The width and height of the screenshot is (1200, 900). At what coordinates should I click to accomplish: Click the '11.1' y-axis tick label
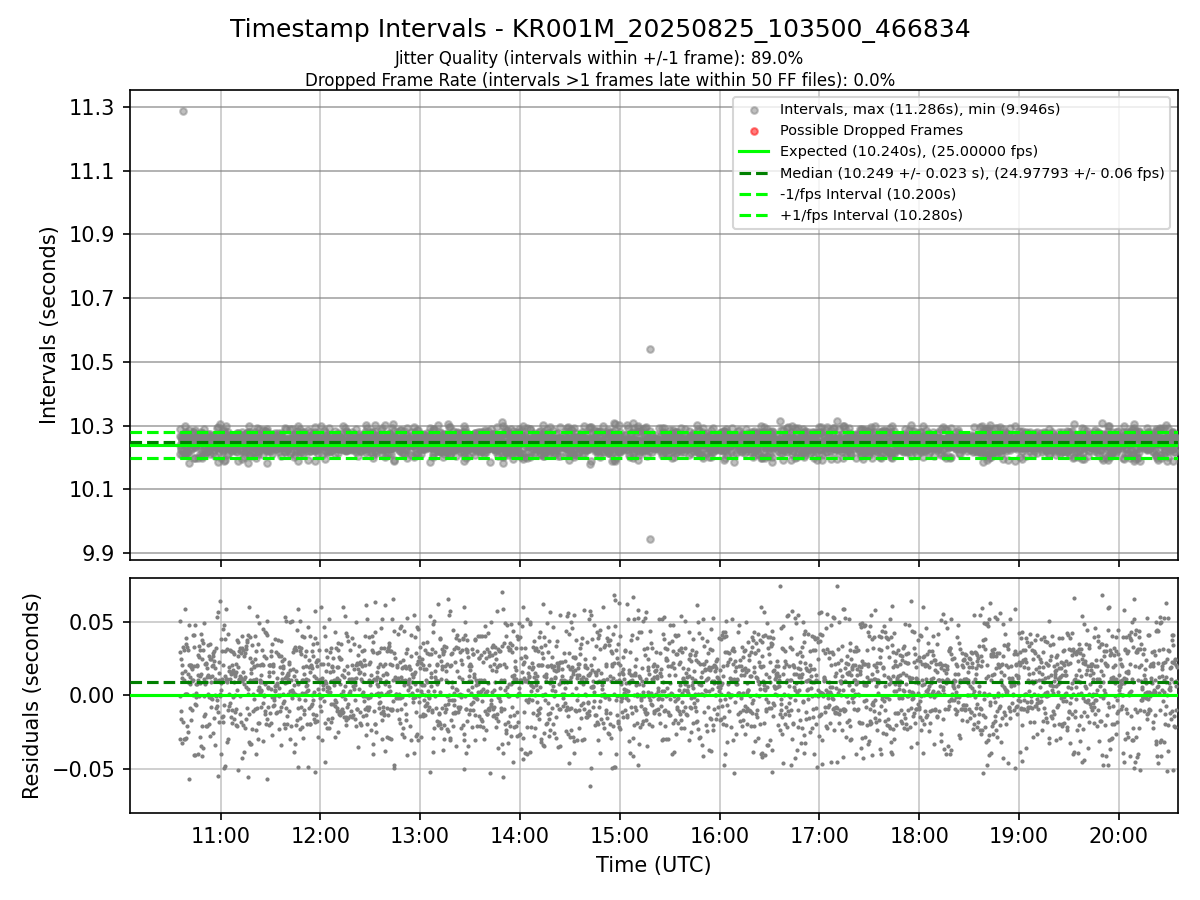[93, 171]
